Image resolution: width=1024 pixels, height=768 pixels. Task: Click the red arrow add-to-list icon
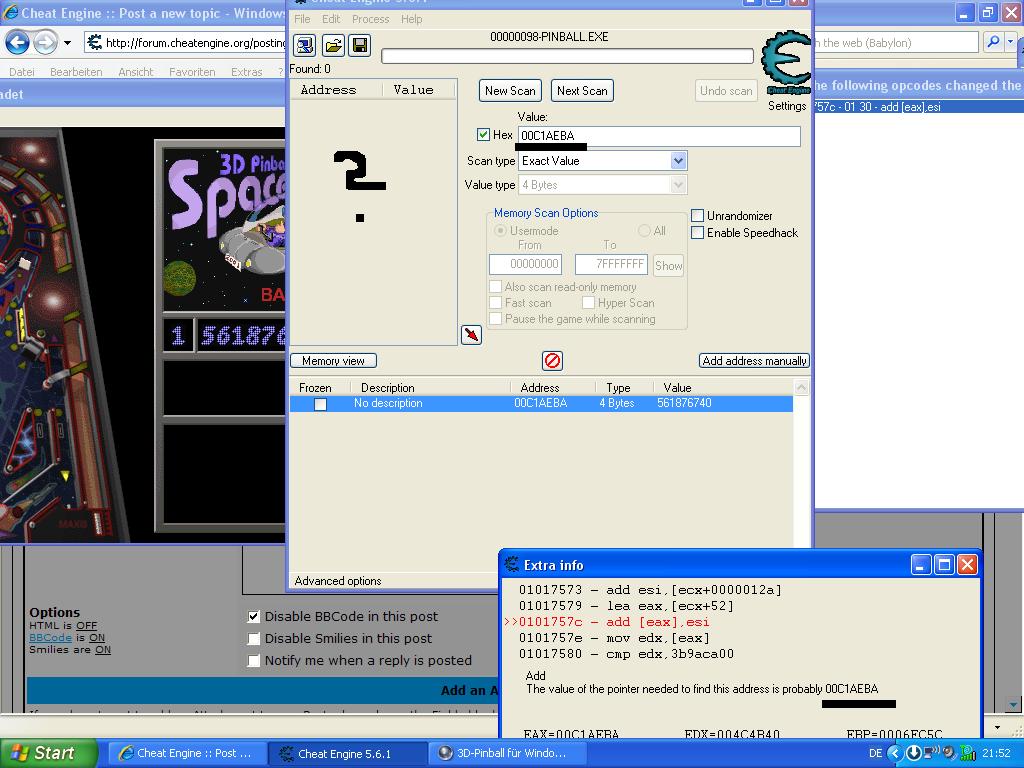pos(471,335)
